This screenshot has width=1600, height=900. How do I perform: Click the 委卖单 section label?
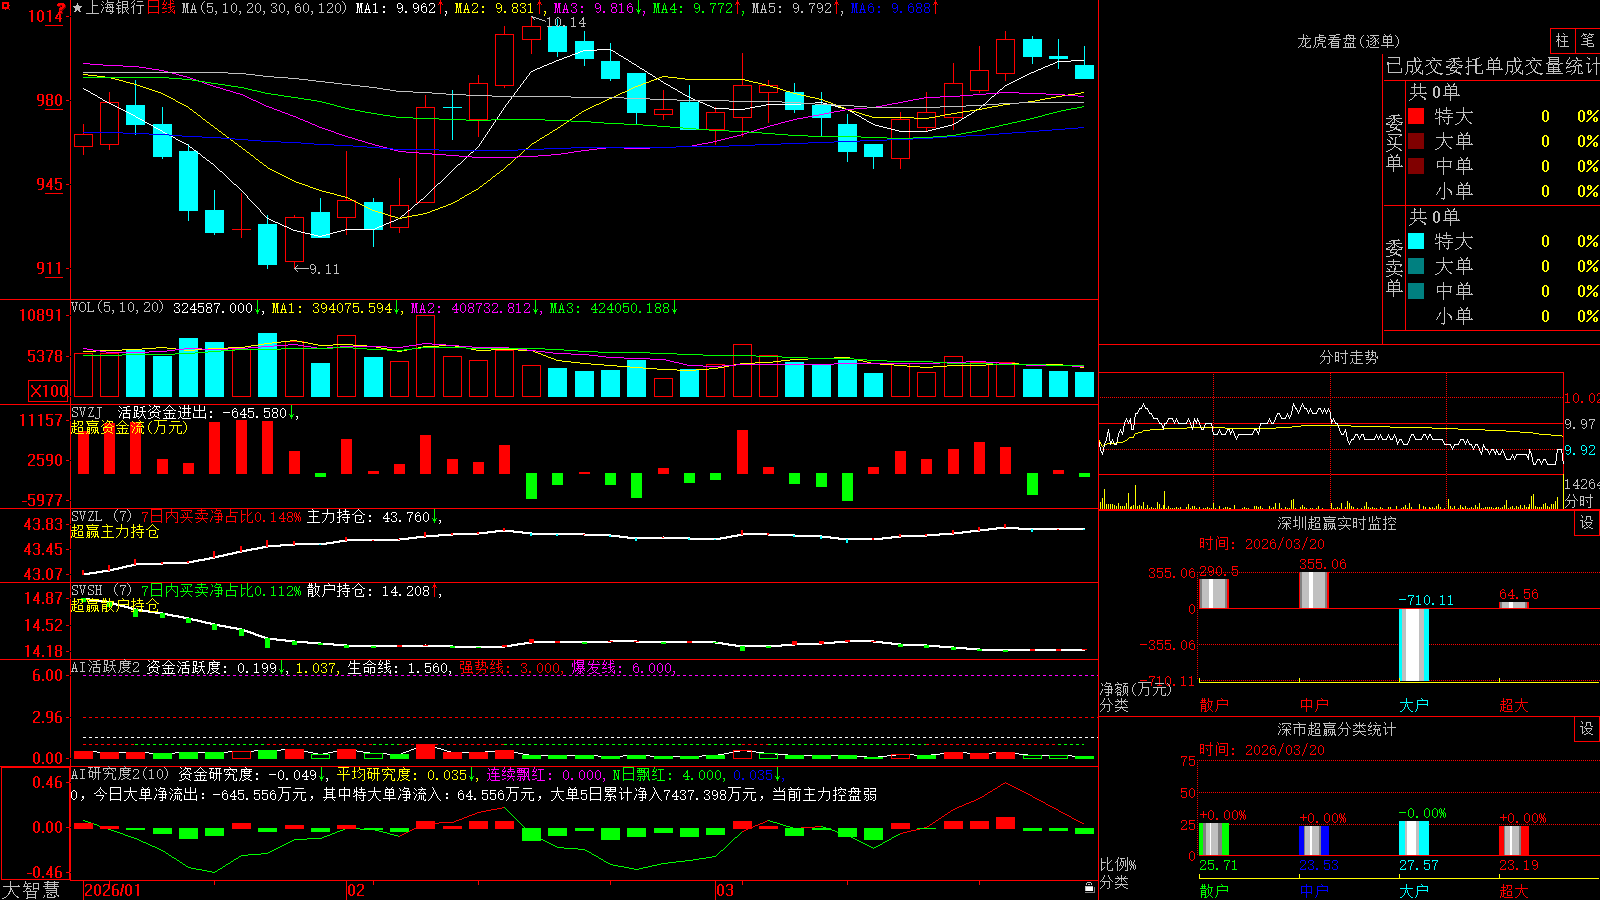[1394, 267]
